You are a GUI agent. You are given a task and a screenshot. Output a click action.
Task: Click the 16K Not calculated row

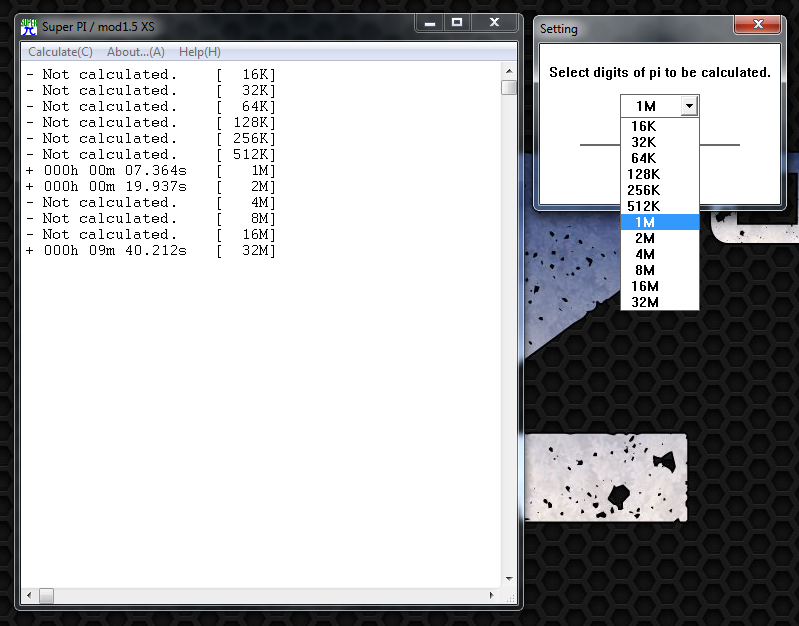pos(151,74)
